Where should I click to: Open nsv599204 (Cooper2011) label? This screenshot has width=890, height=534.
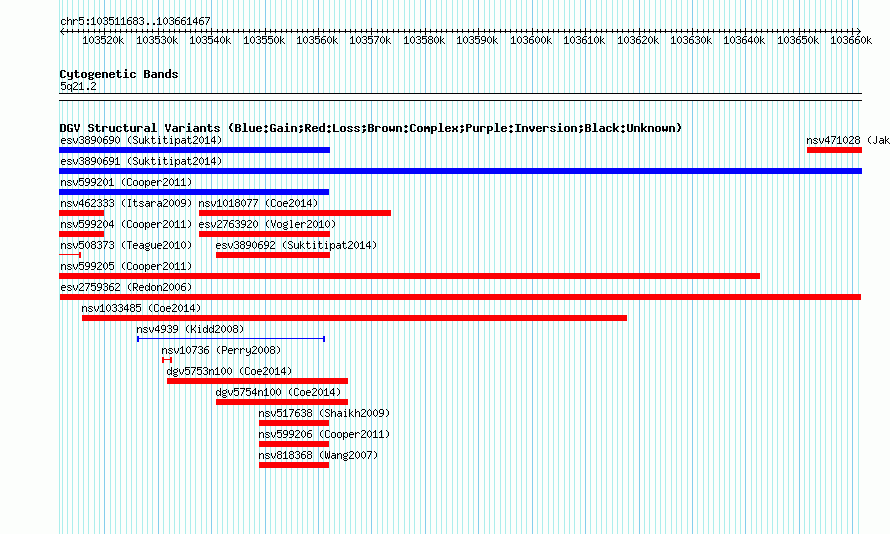tap(126, 224)
